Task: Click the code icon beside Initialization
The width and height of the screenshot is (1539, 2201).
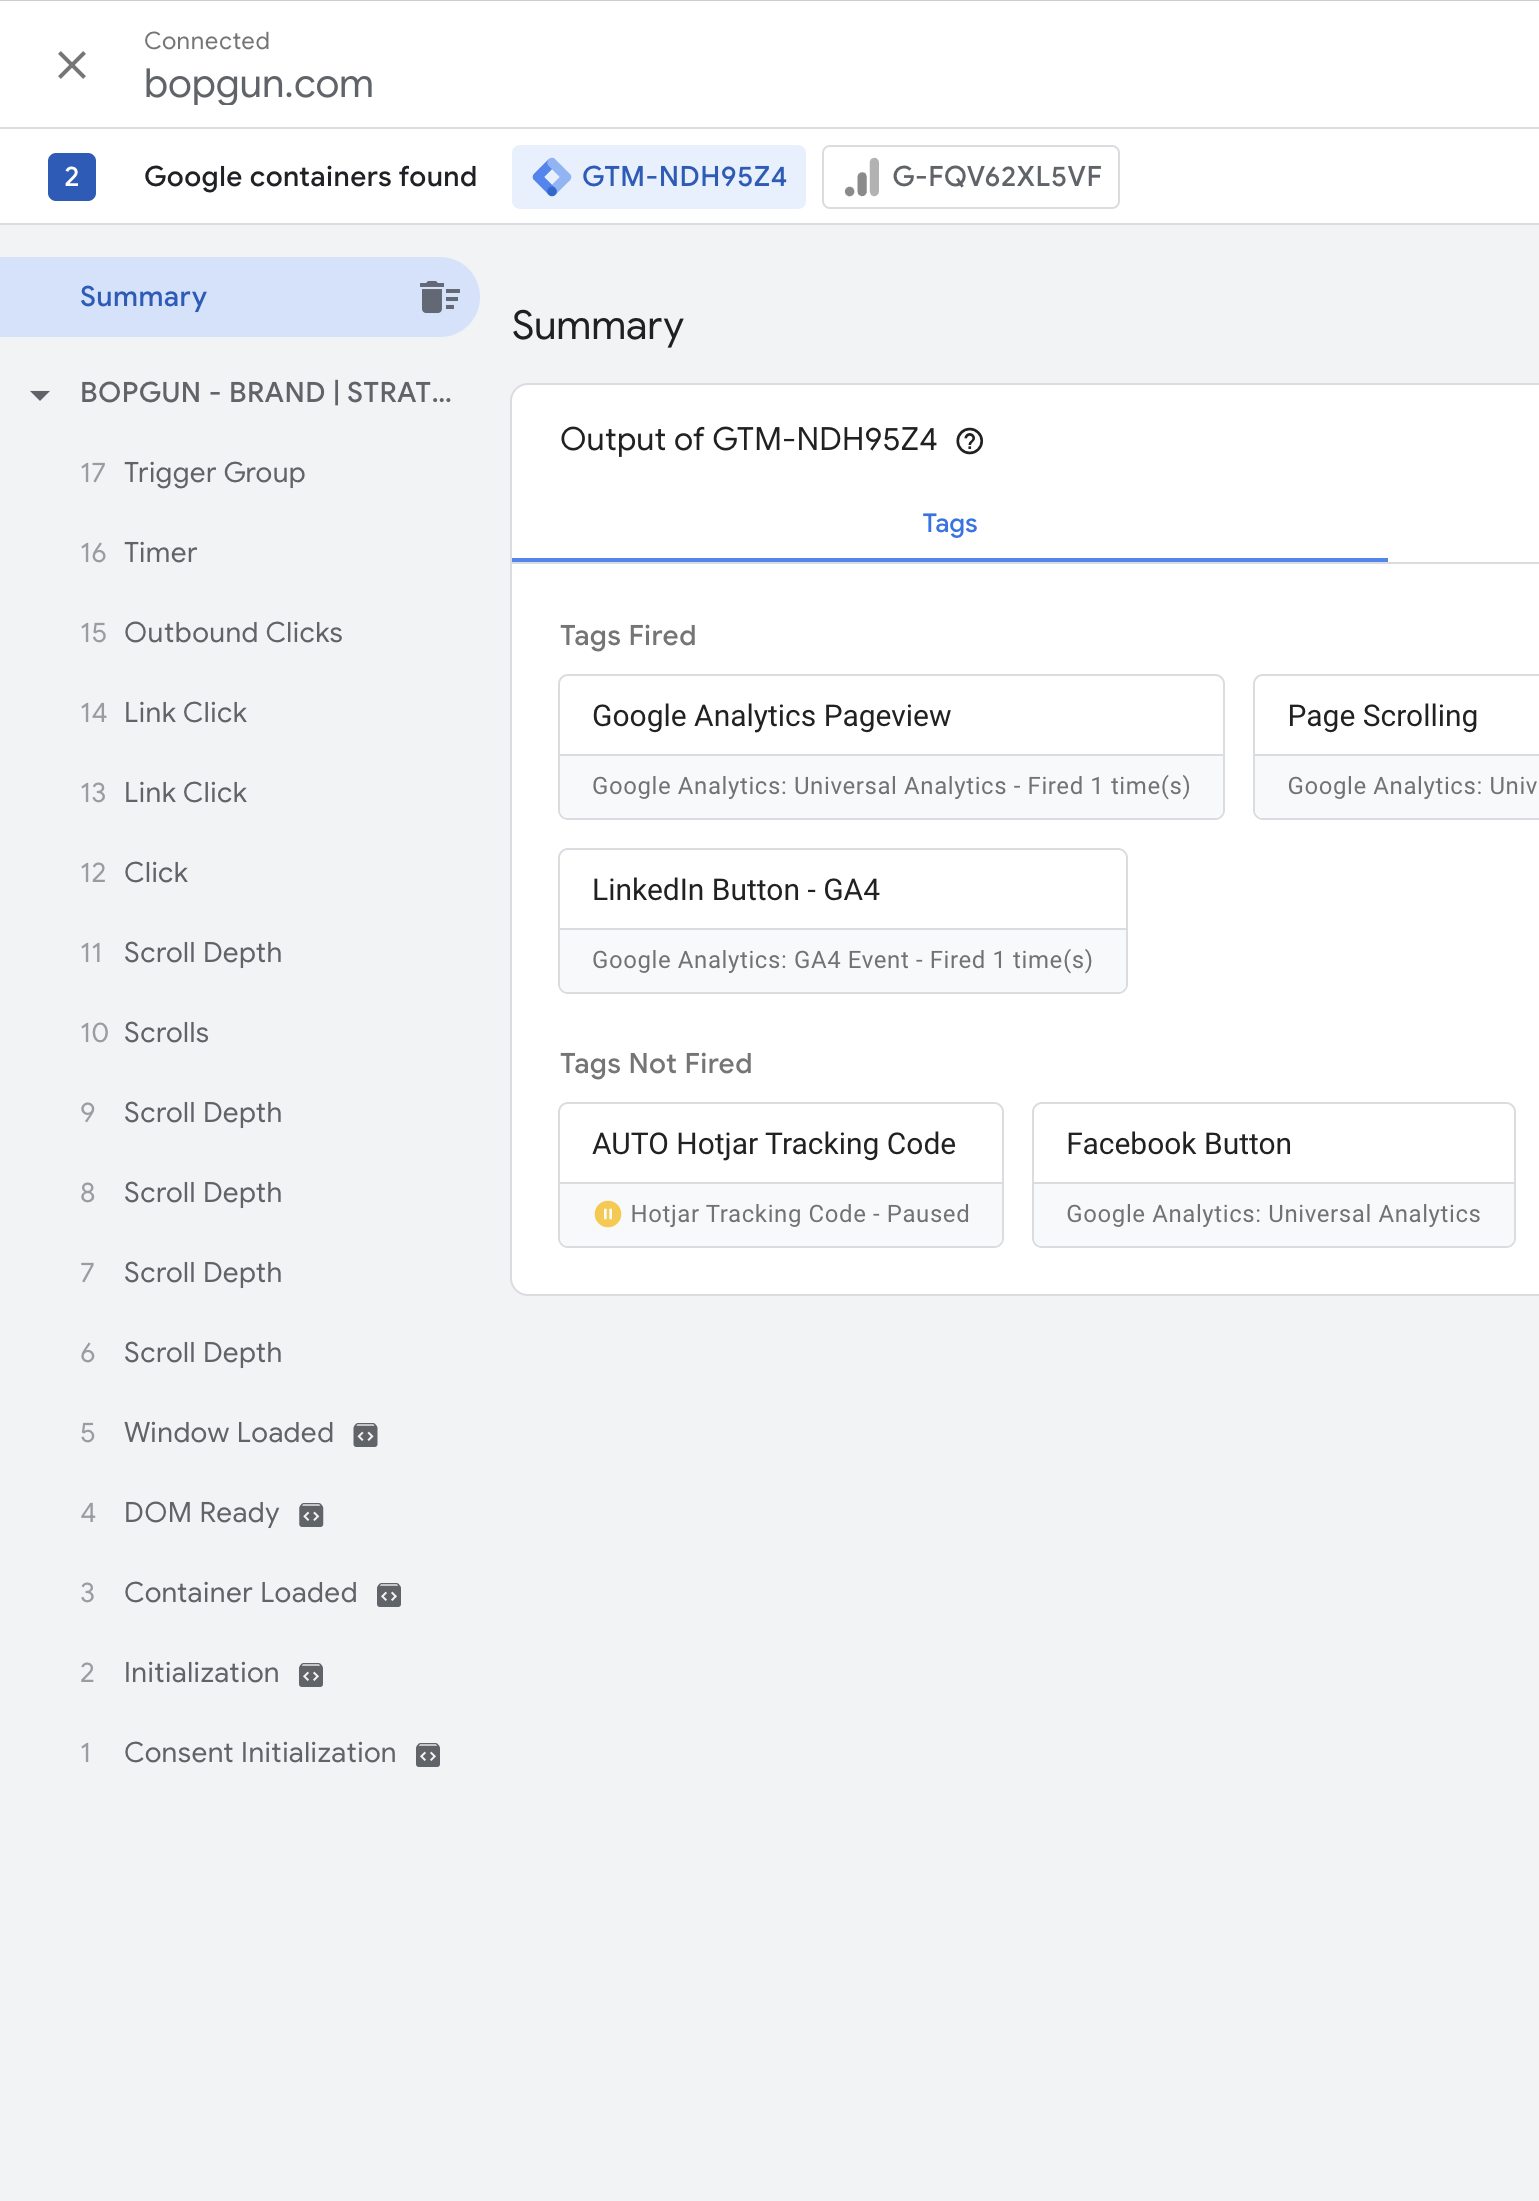Action: [312, 1675]
